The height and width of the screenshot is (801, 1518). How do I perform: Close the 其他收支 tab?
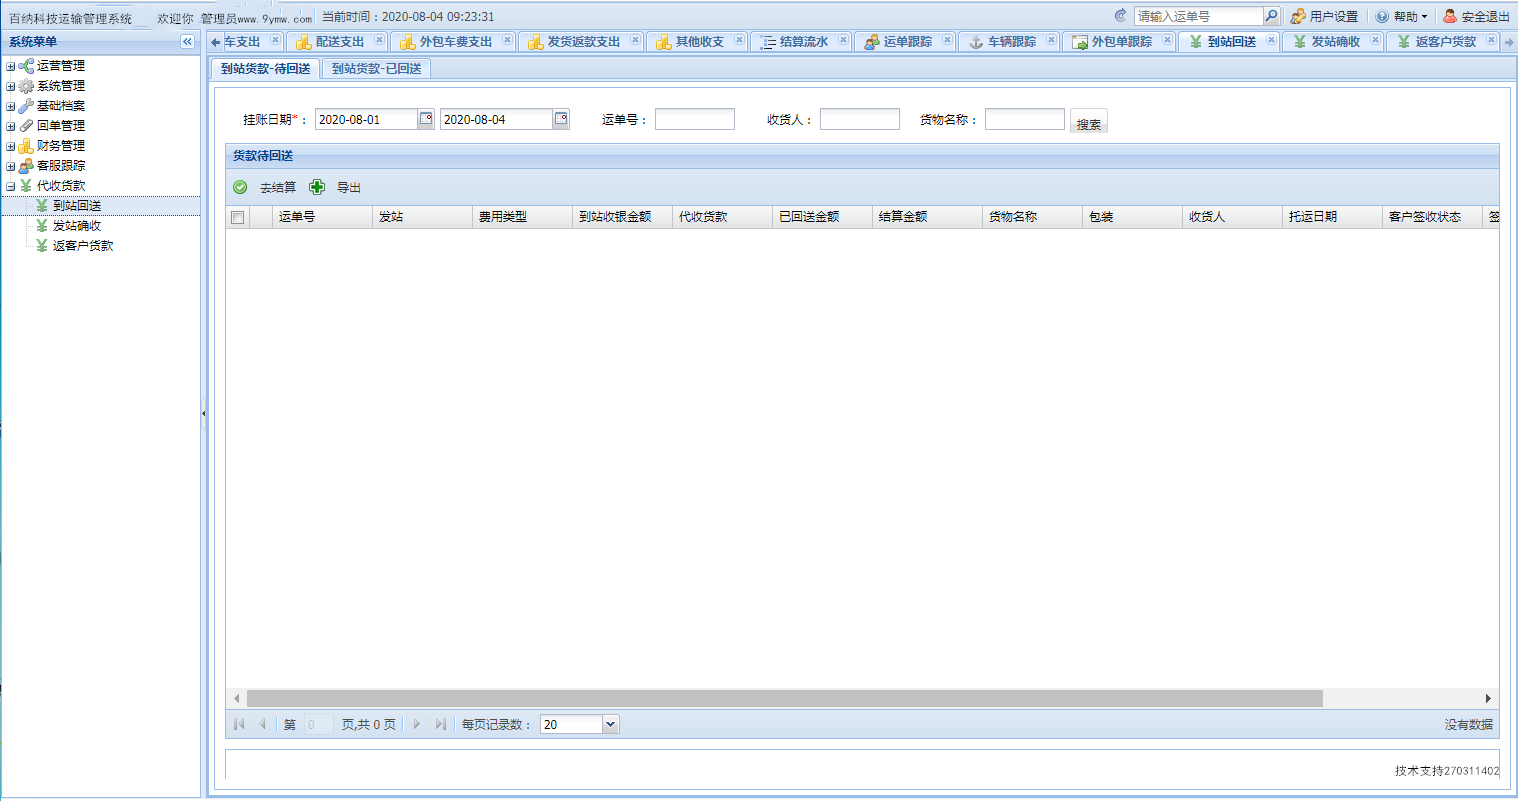pos(739,40)
